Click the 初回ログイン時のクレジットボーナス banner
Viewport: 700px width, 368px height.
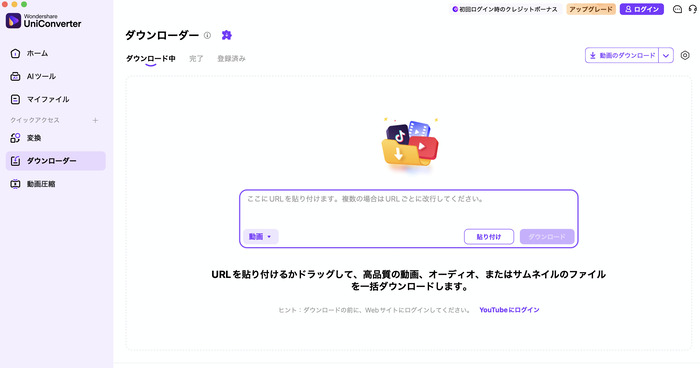505,9
